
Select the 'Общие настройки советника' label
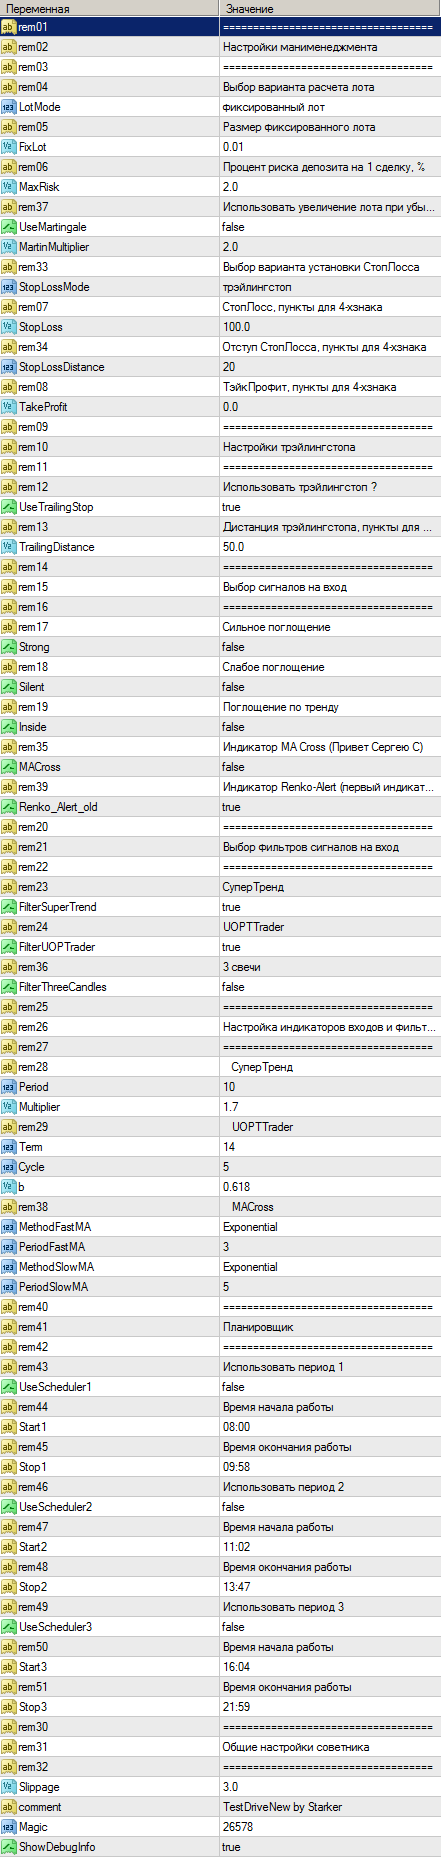[296, 1747]
